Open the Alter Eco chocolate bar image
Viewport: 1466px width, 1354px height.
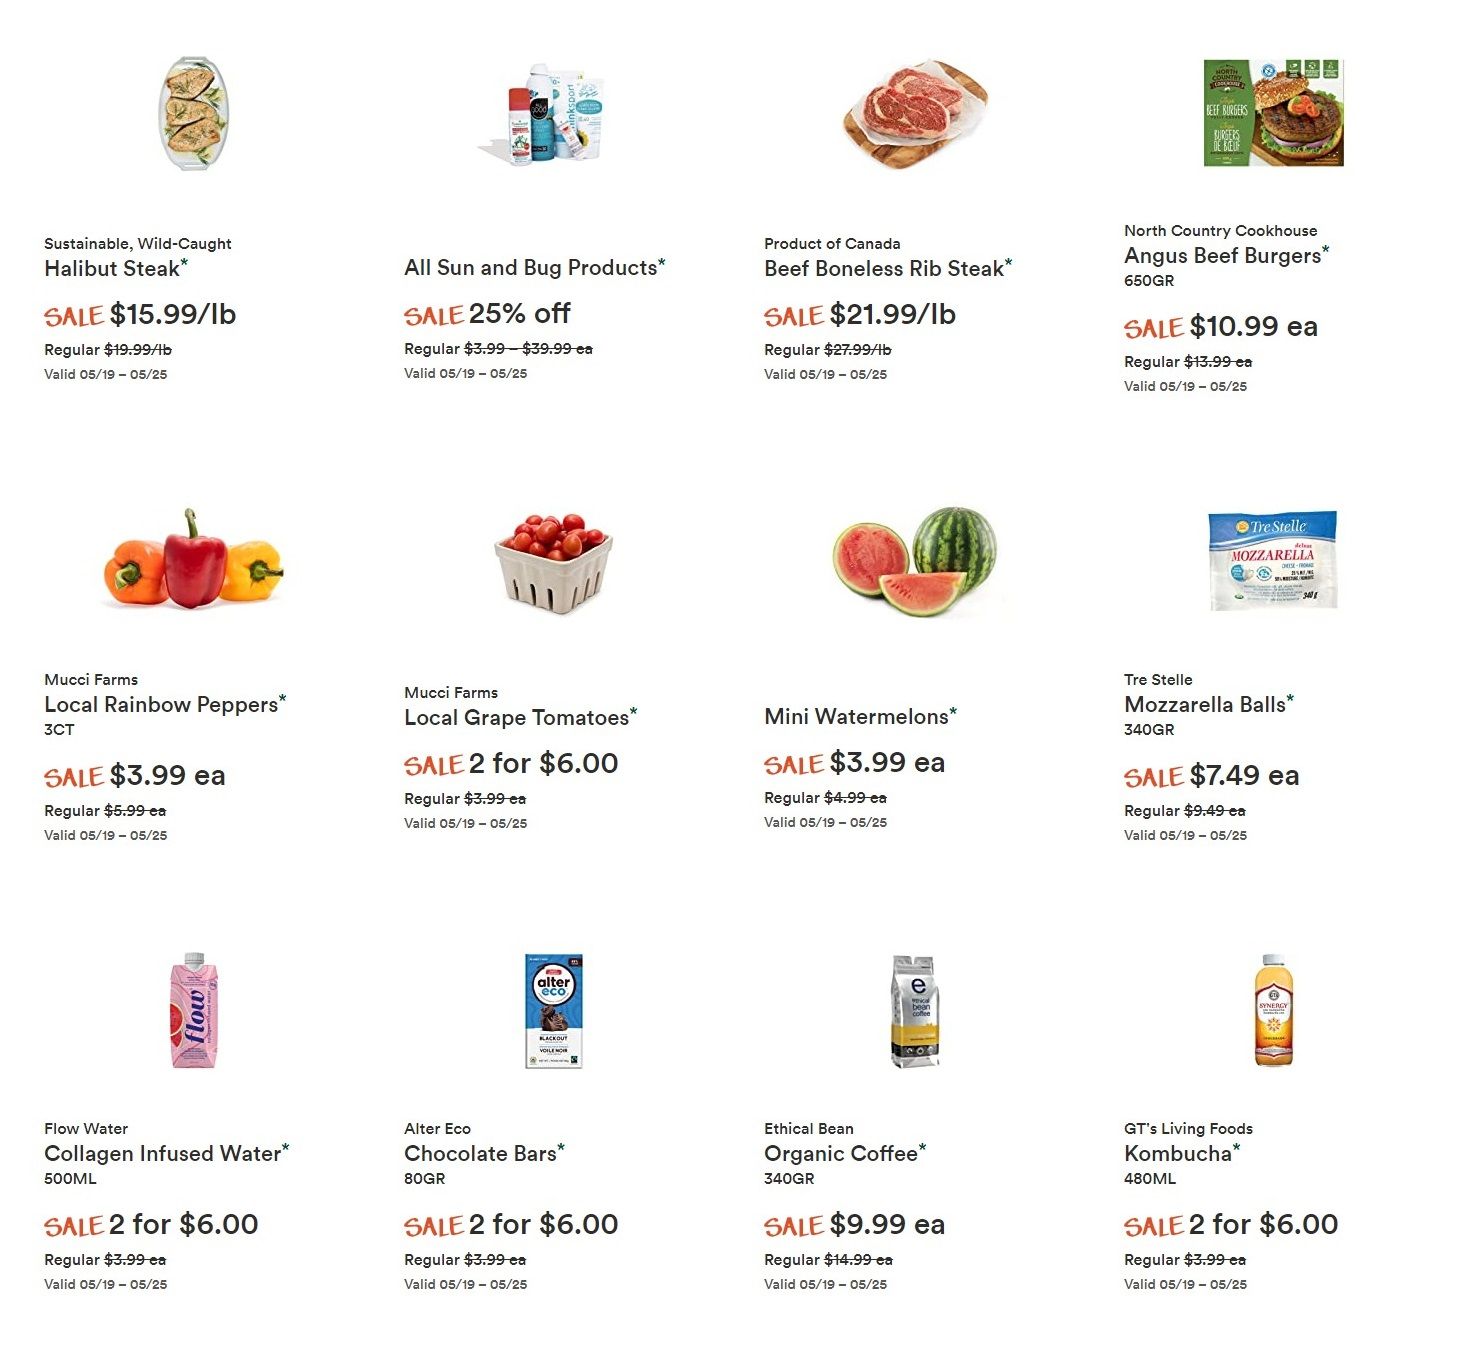point(554,1010)
